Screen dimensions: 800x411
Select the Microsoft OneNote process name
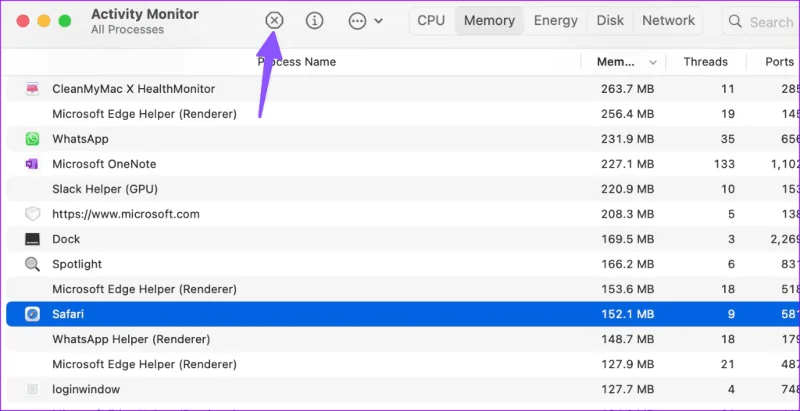tap(104, 164)
